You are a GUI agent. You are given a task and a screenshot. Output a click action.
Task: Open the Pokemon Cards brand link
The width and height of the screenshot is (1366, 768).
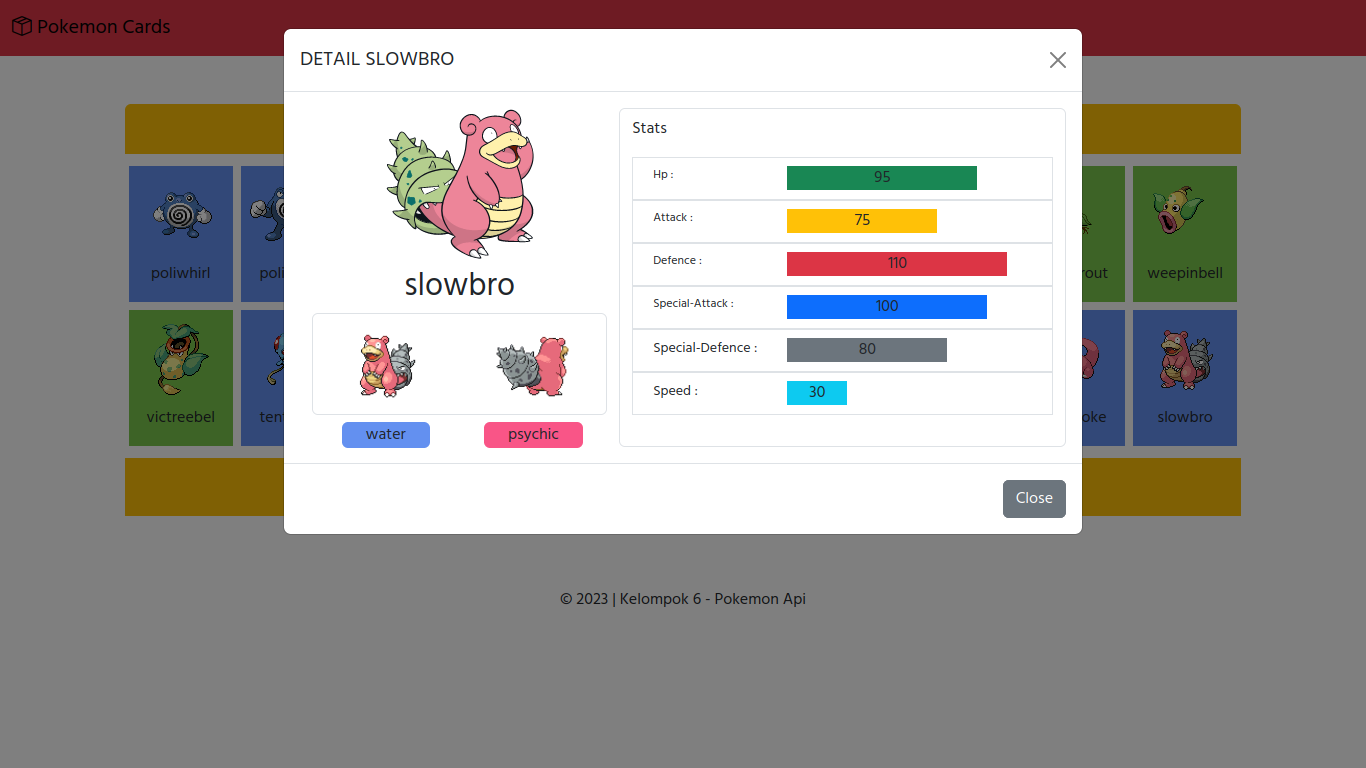click(x=91, y=27)
